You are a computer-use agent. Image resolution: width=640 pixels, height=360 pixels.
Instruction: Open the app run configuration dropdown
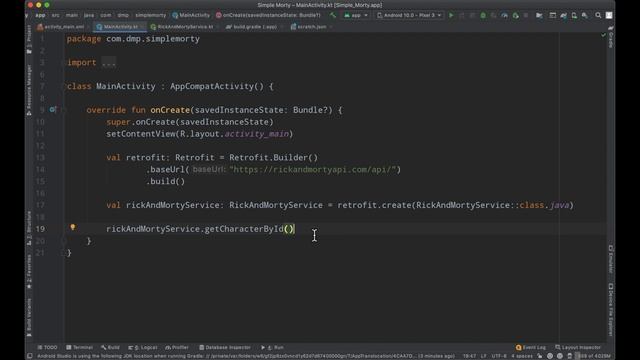click(x=356, y=15)
